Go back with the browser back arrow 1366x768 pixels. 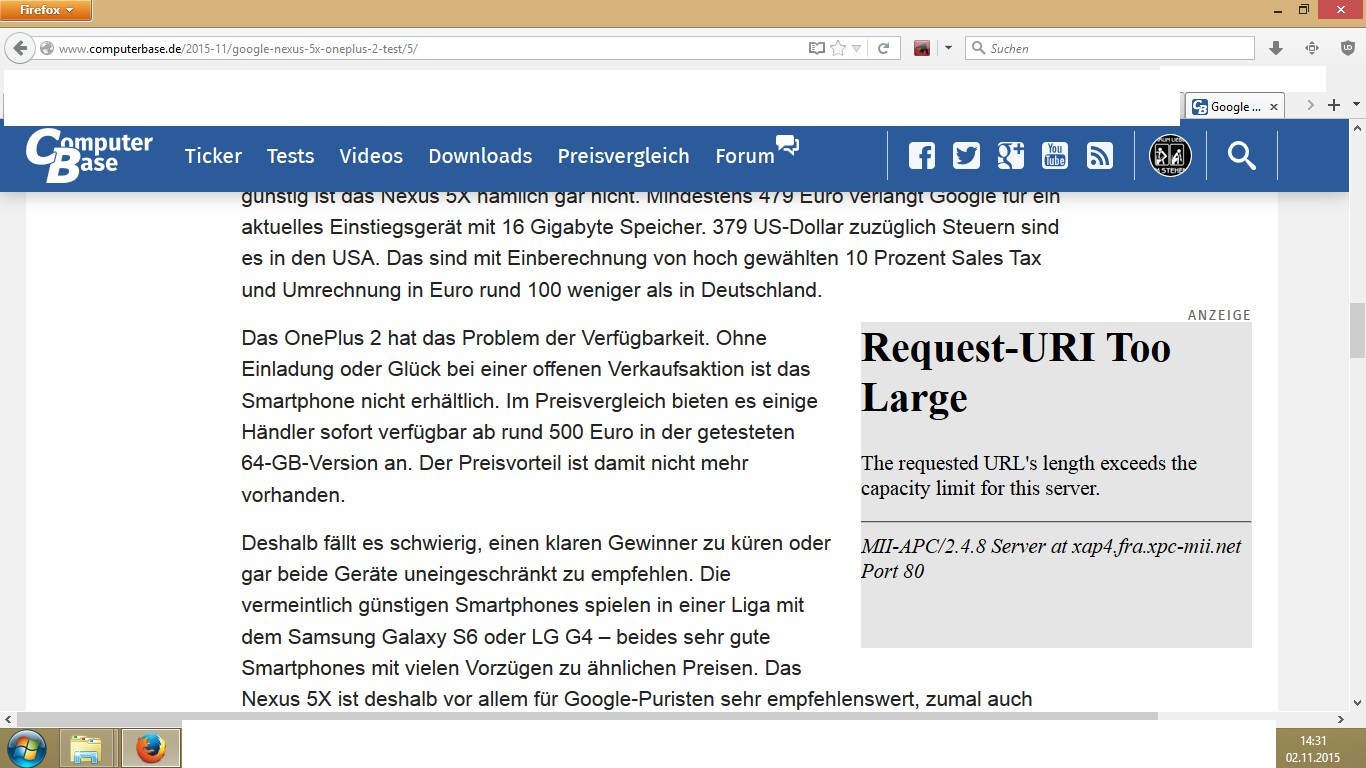click(20, 48)
